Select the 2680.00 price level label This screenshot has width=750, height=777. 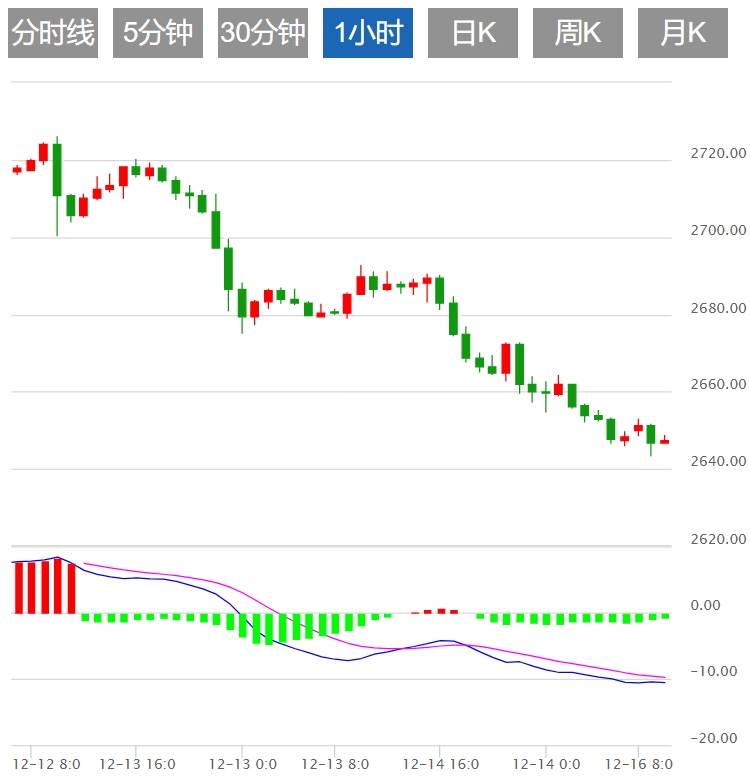(x=718, y=308)
